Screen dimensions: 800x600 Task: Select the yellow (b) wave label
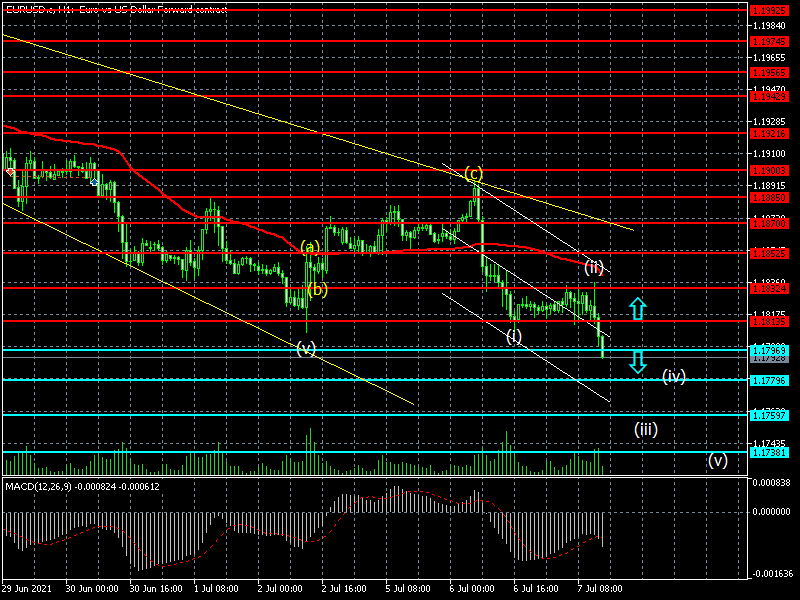pyautogui.click(x=317, y=290)
